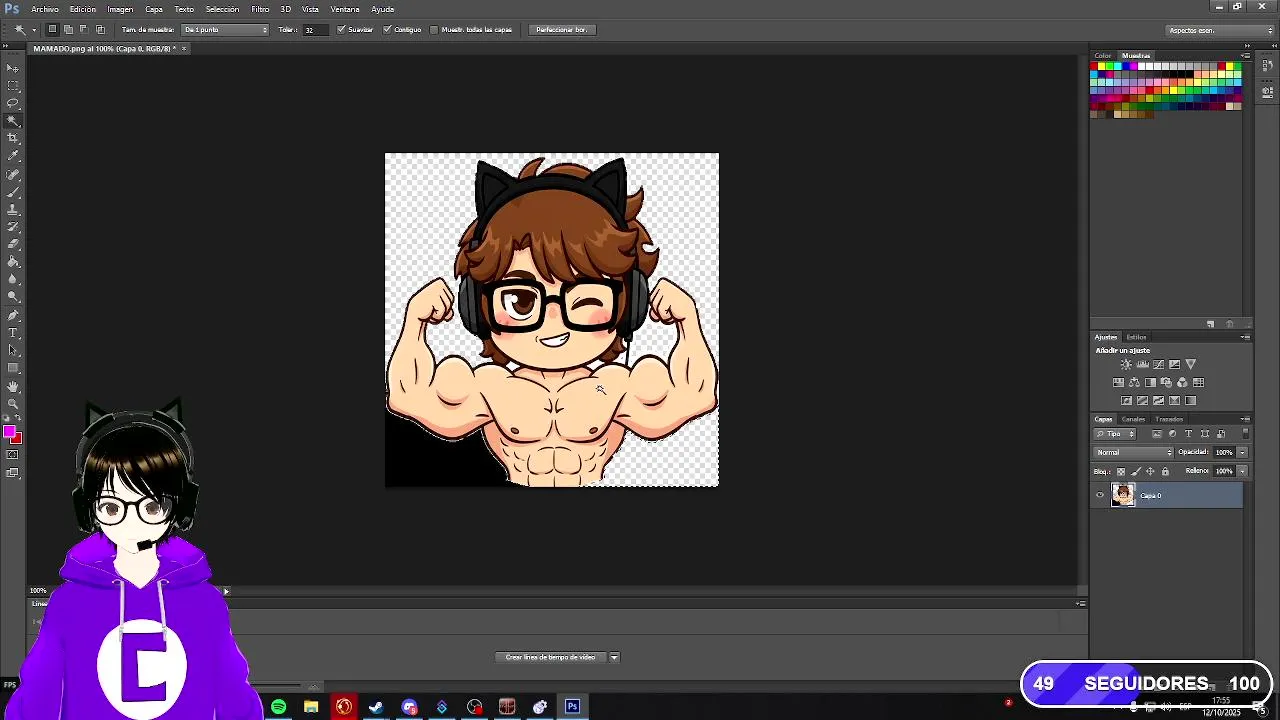Add a Color Balance adjustment

pyautogui.click(x=1134, y=382)
